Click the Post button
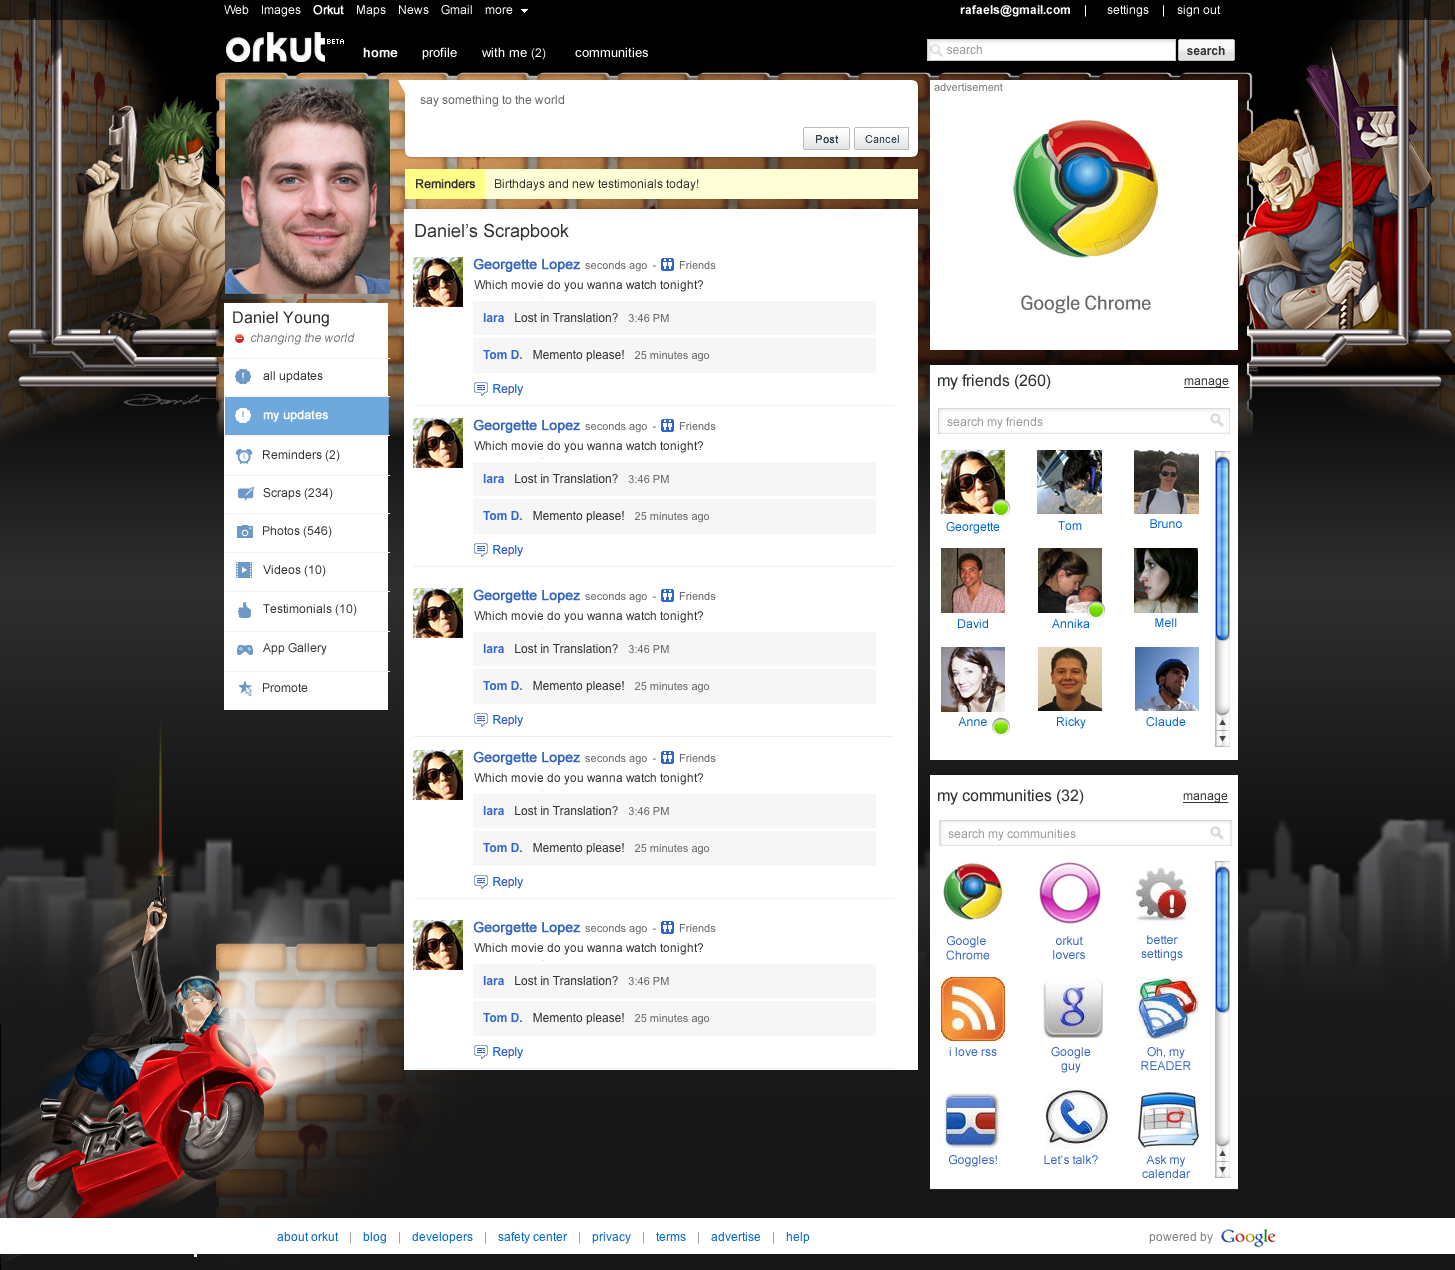 pyautogui.click(x=826, y=139)
